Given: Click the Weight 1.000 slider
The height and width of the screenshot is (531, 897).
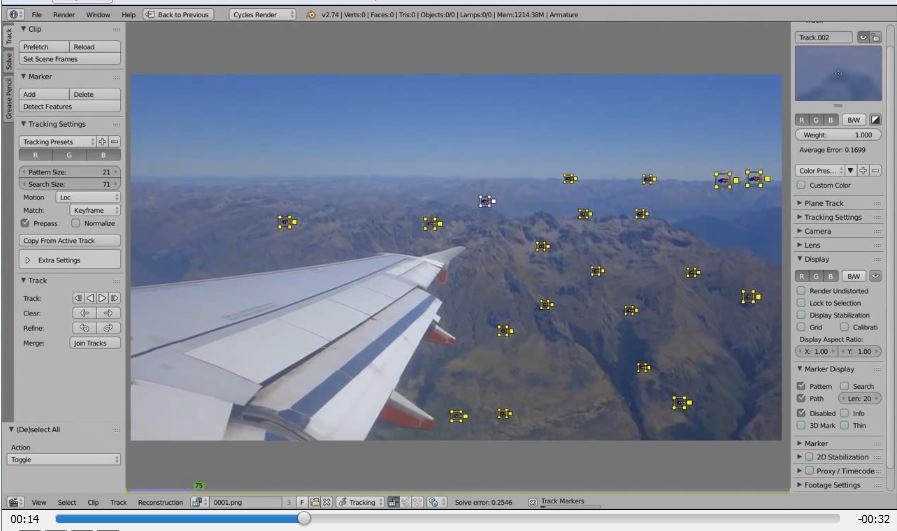Looking at the screenshot, I should [838, 135].
